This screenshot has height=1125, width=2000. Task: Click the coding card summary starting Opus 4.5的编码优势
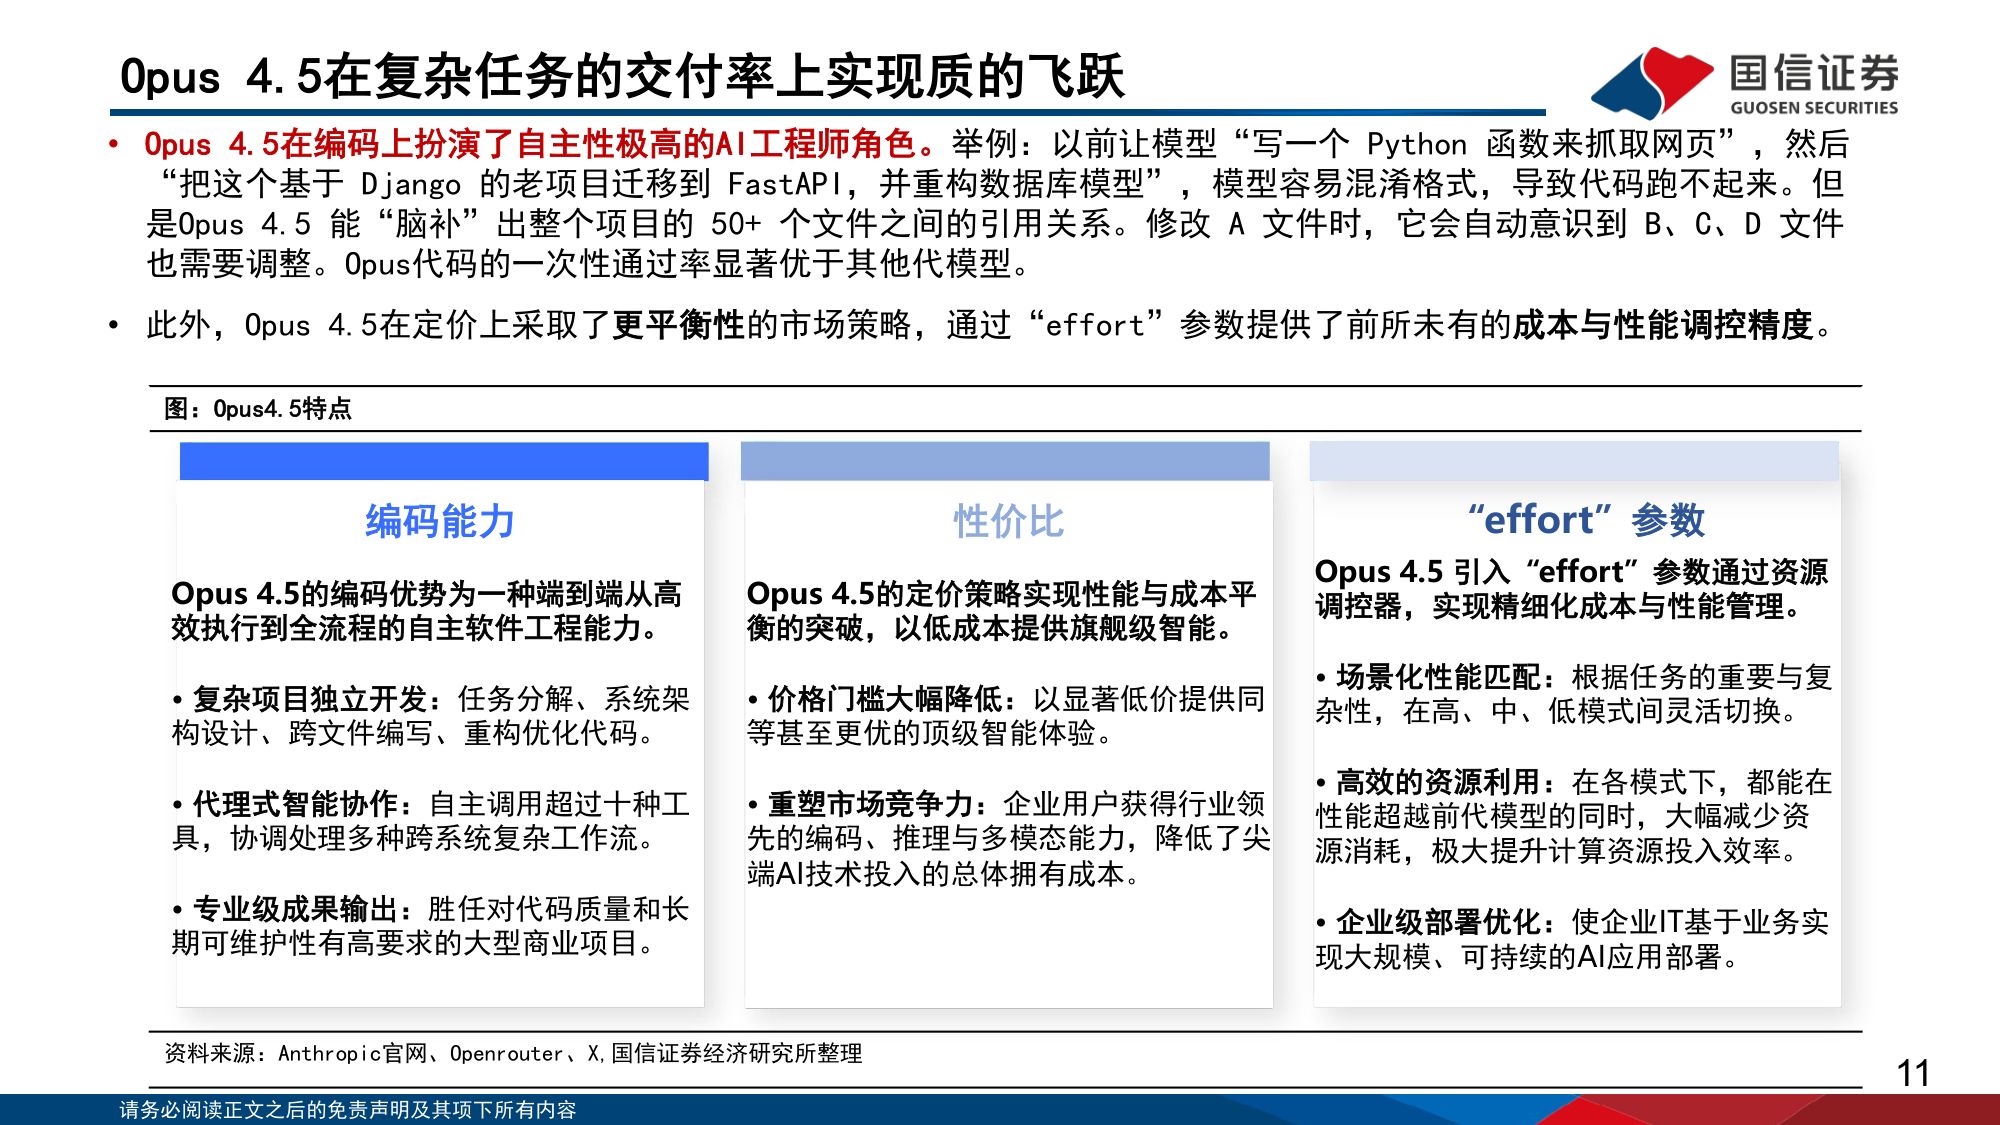click(427, 611)
